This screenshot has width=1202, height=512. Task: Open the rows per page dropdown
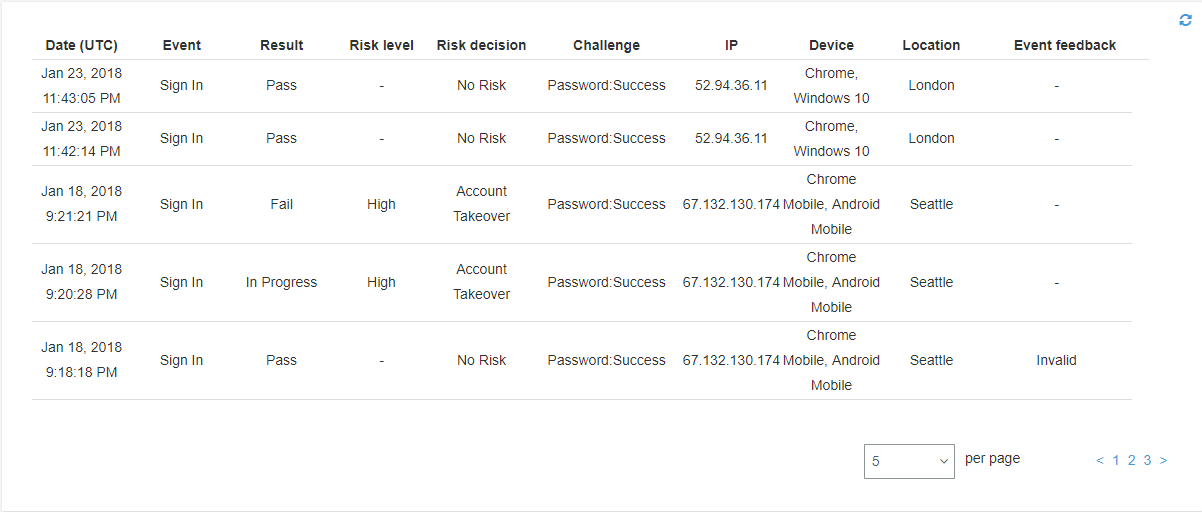click(908, 461)
